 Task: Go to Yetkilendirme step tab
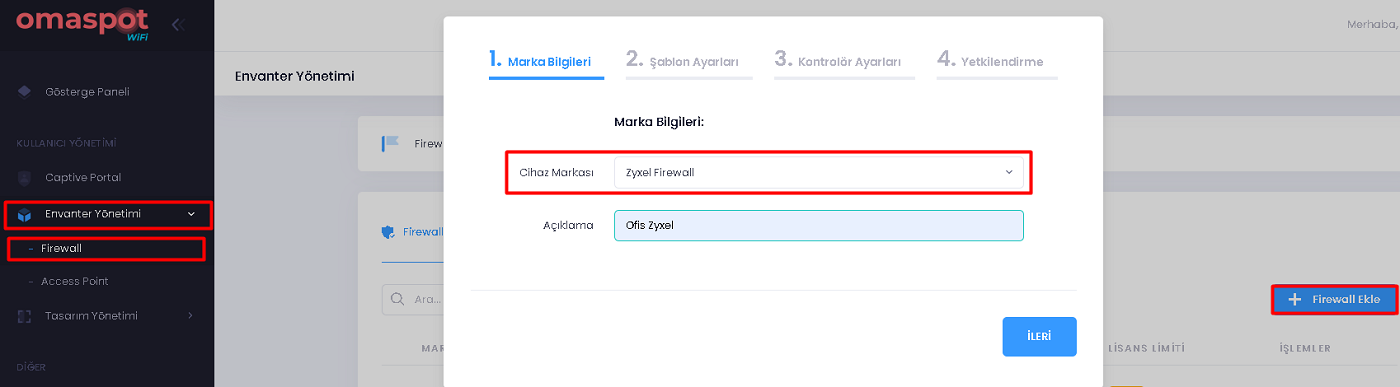click(990, 61)
